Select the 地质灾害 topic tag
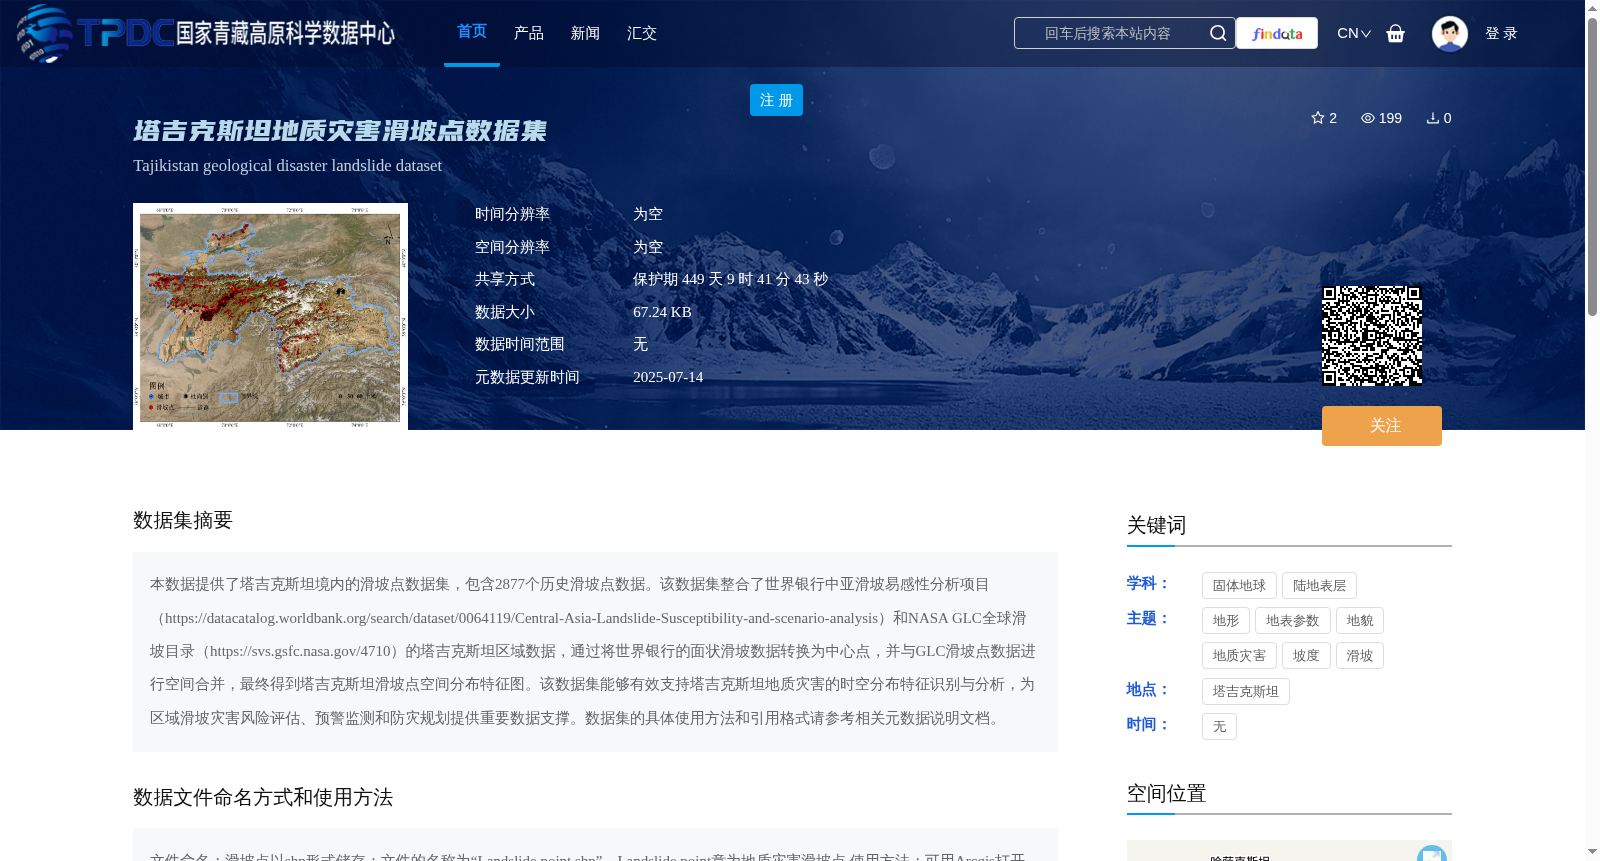Image resolution: width=1600 pixels, height=861 pixels. click(1239, 656)
